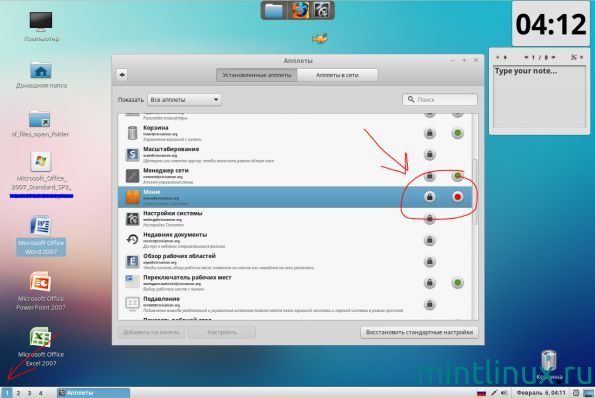Viewport: 595px width, 398px height.
Task: Select the Переключатель рабочих мест applet icon
Action: (x=132, y=282)
